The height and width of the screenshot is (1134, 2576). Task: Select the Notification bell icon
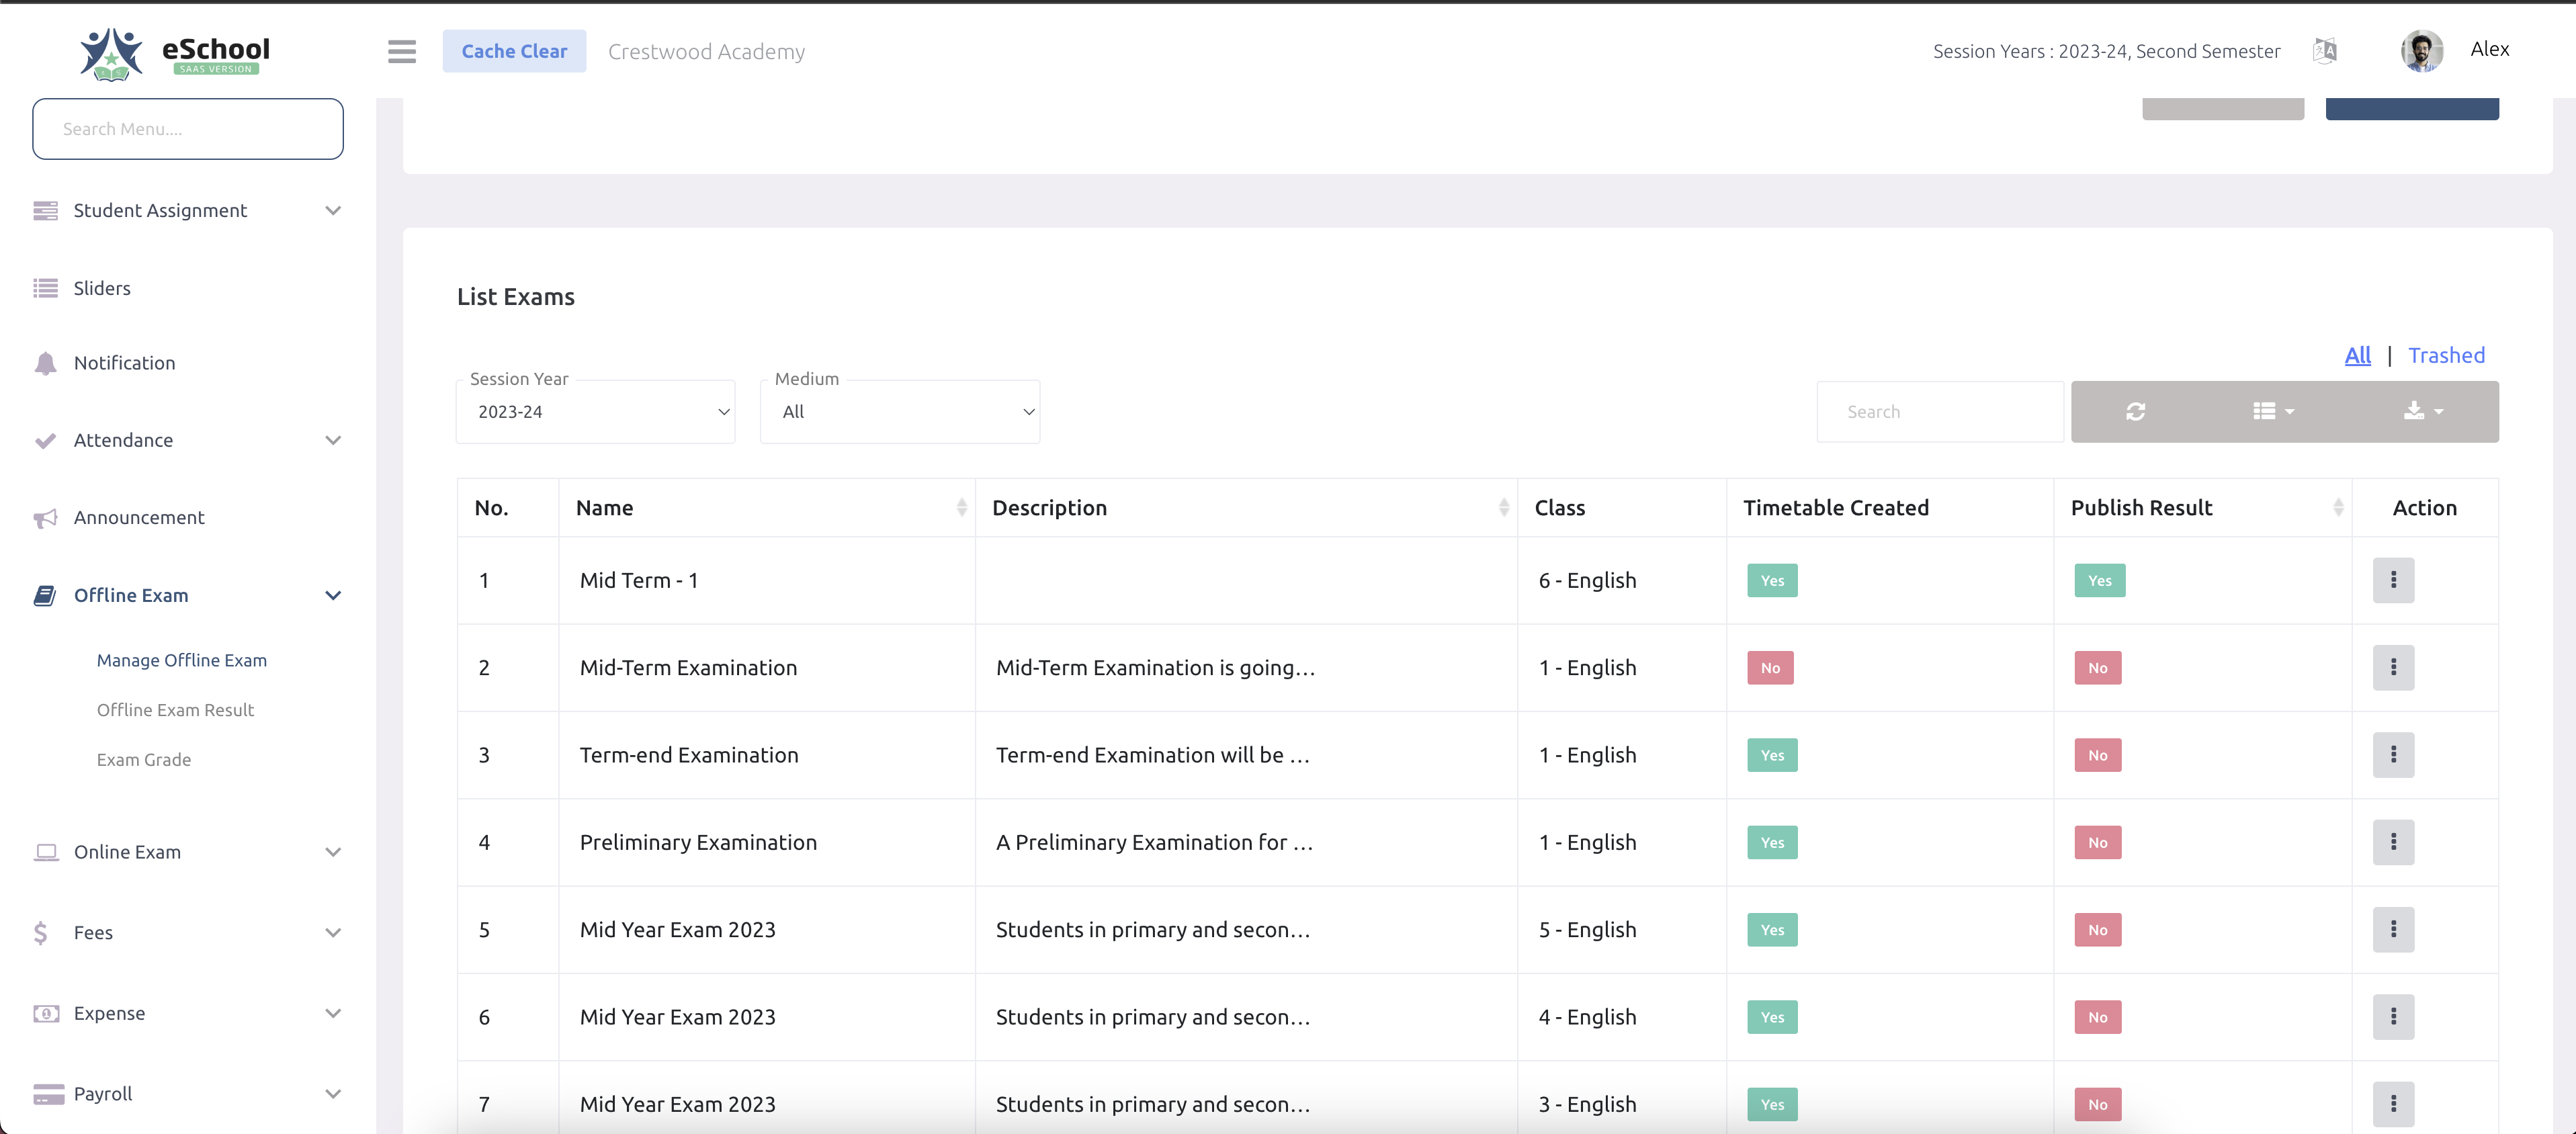click(46, 362)
